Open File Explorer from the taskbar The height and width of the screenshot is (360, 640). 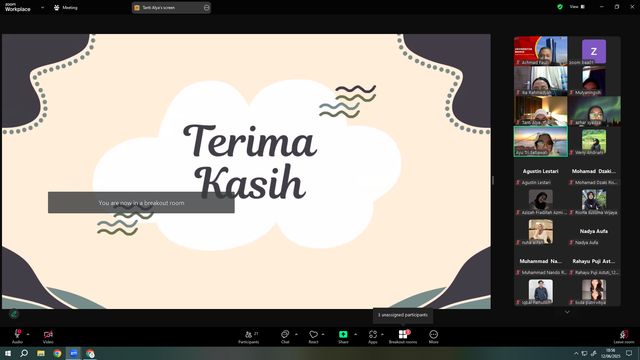41,353
